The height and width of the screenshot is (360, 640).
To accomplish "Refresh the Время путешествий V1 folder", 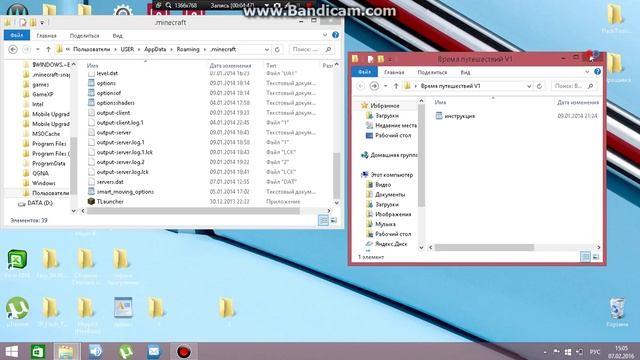I will pyautogui.click(x=539, y=86).
